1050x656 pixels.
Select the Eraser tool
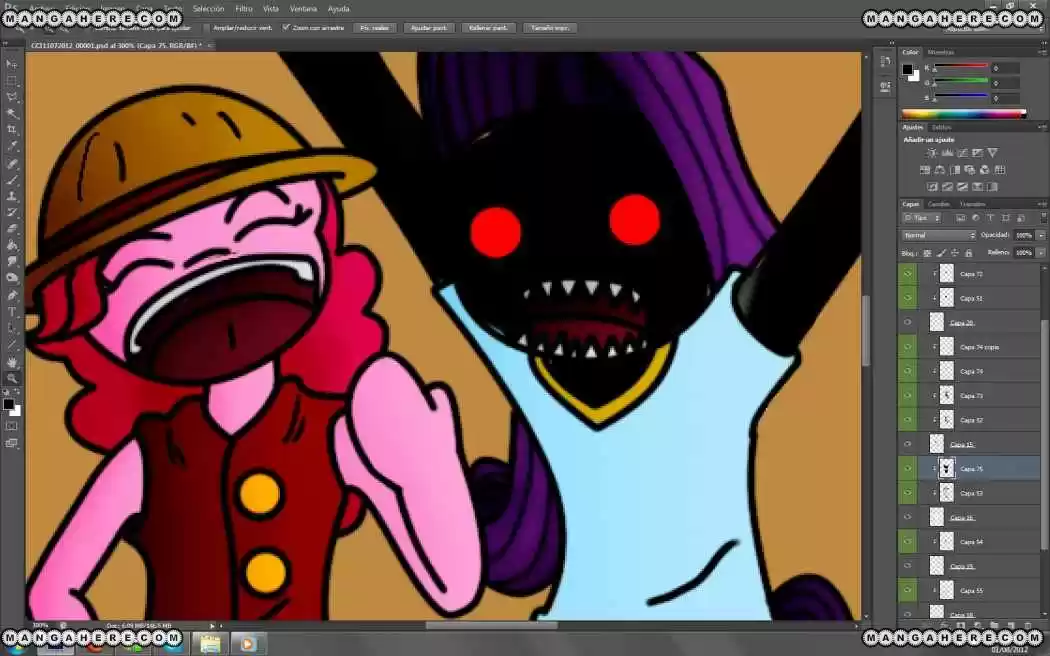click(12, 229)
